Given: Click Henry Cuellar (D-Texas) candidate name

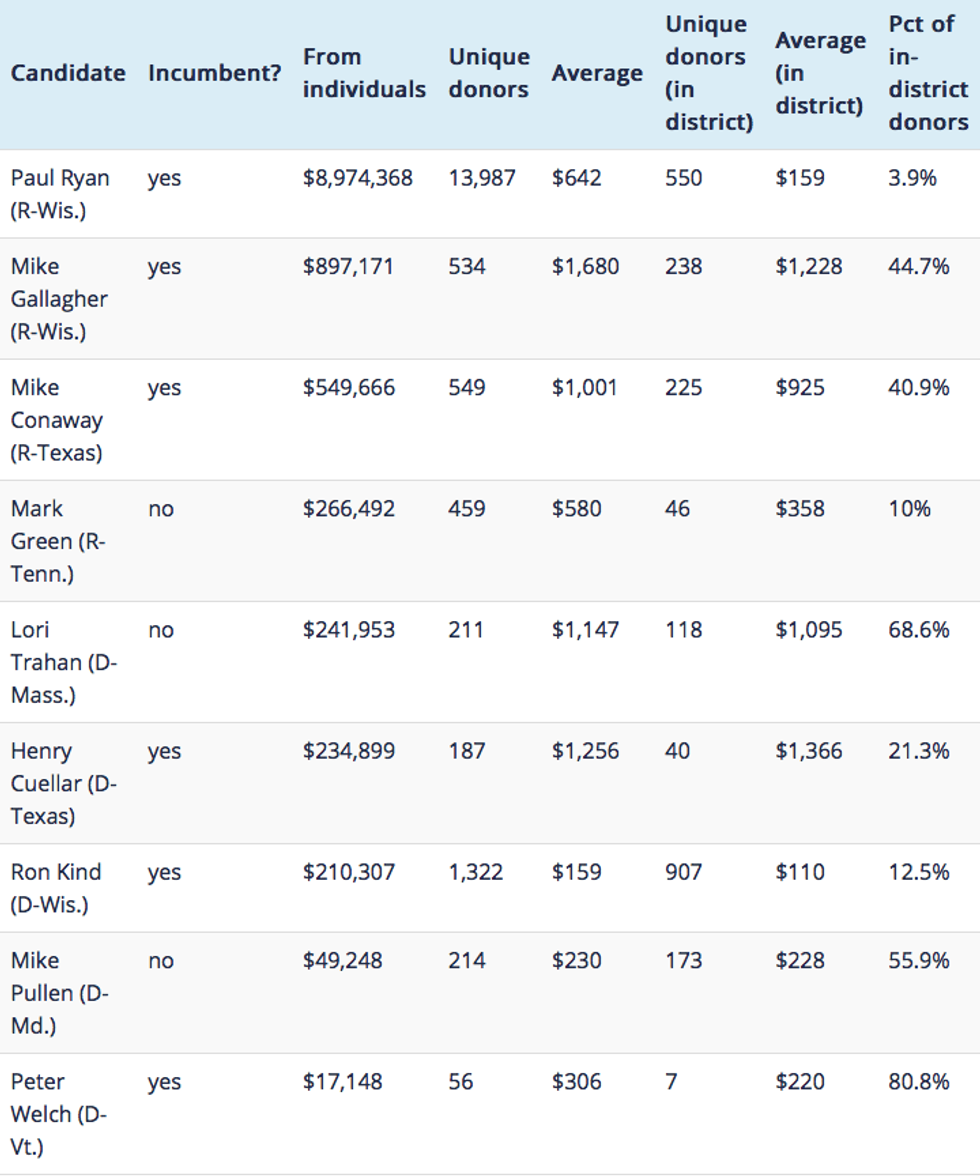Looking at the screenshot, I should click(63, 783).
